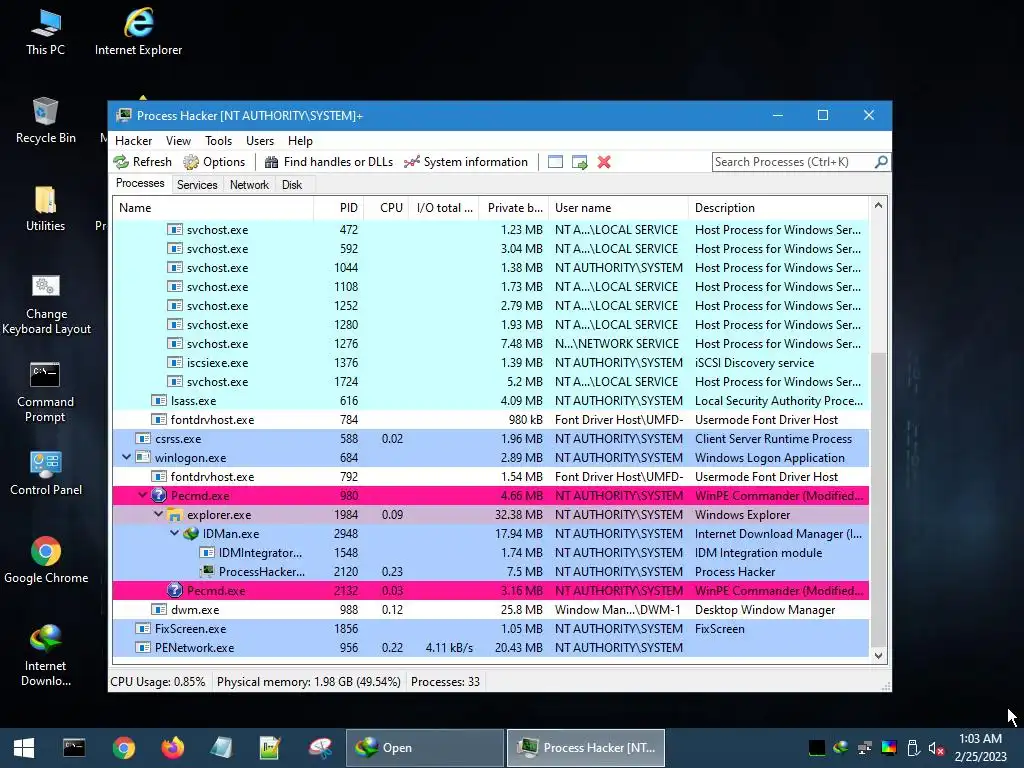
Task: Select the csrss.exe row
Action: coord(491,438)
